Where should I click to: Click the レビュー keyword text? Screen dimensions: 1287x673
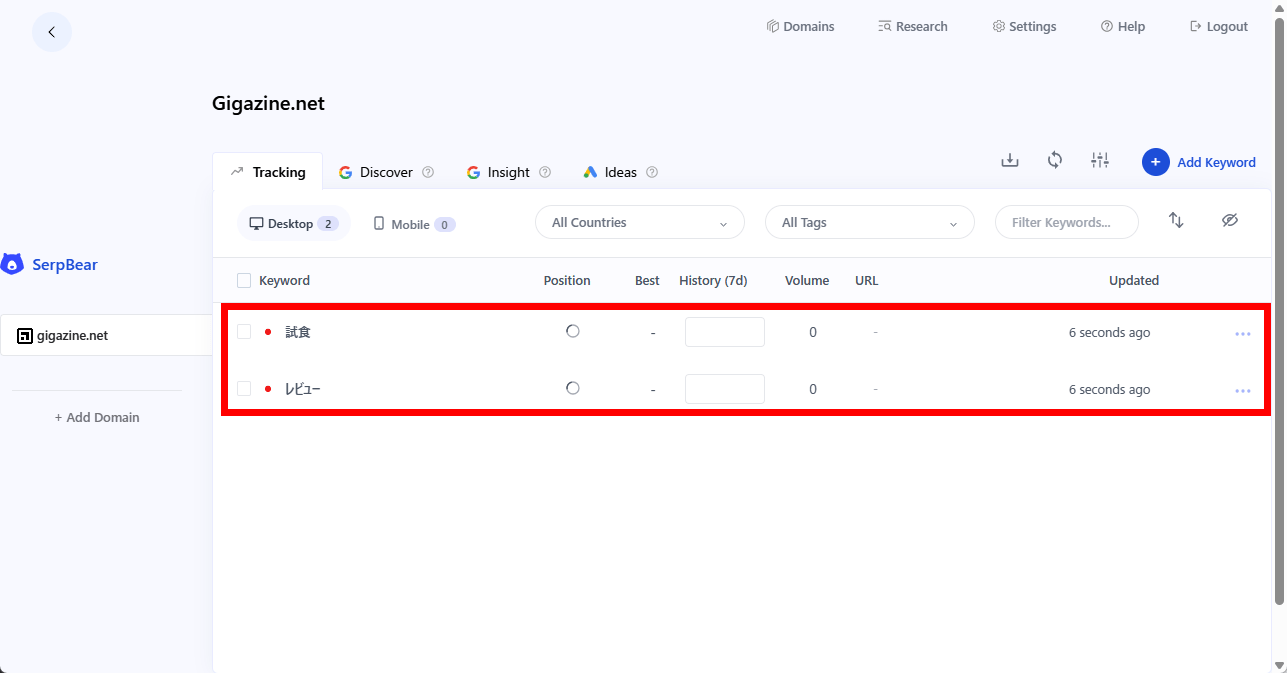pos(303,389)
